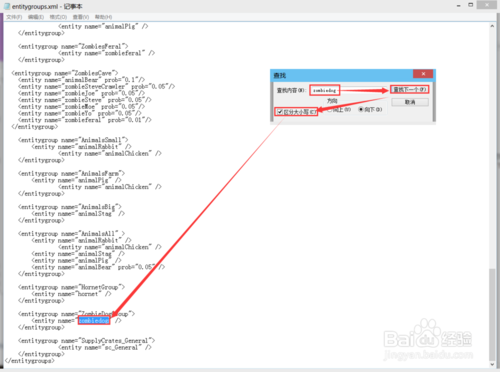Open the 查看(V) View menu
The height and width of the screenshot is (372, 500).
tap(81, 17)
